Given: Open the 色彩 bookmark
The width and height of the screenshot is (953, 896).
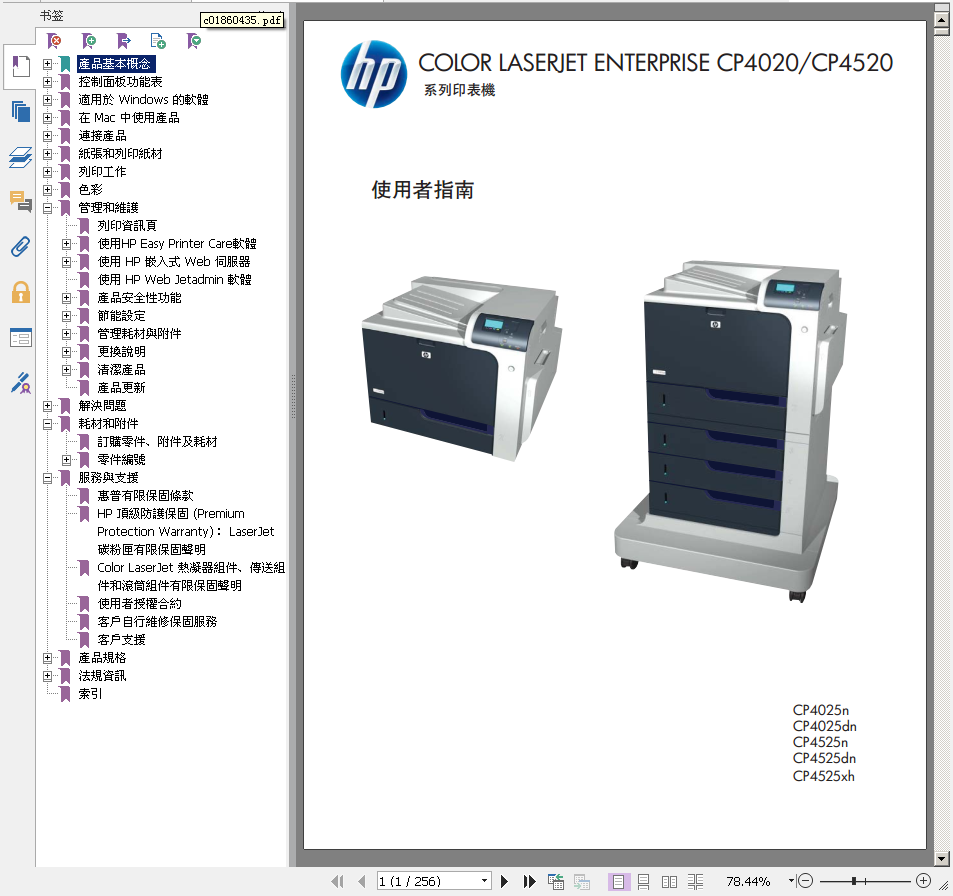Looking at the screenshot, I should tap(91, 190).
